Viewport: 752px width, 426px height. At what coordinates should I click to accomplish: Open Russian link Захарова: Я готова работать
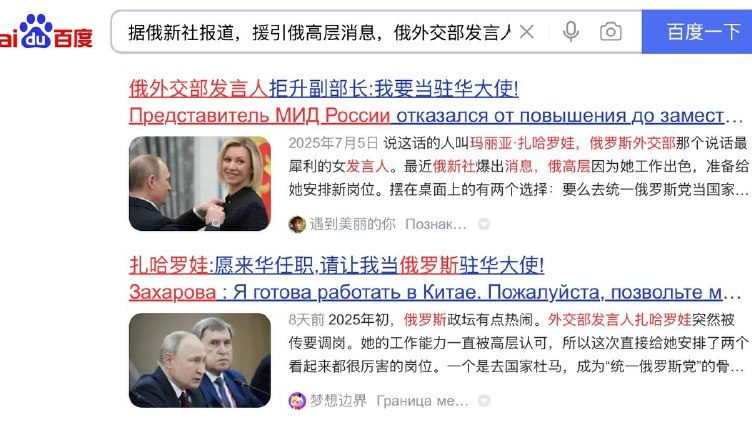[x=435, y=292]
